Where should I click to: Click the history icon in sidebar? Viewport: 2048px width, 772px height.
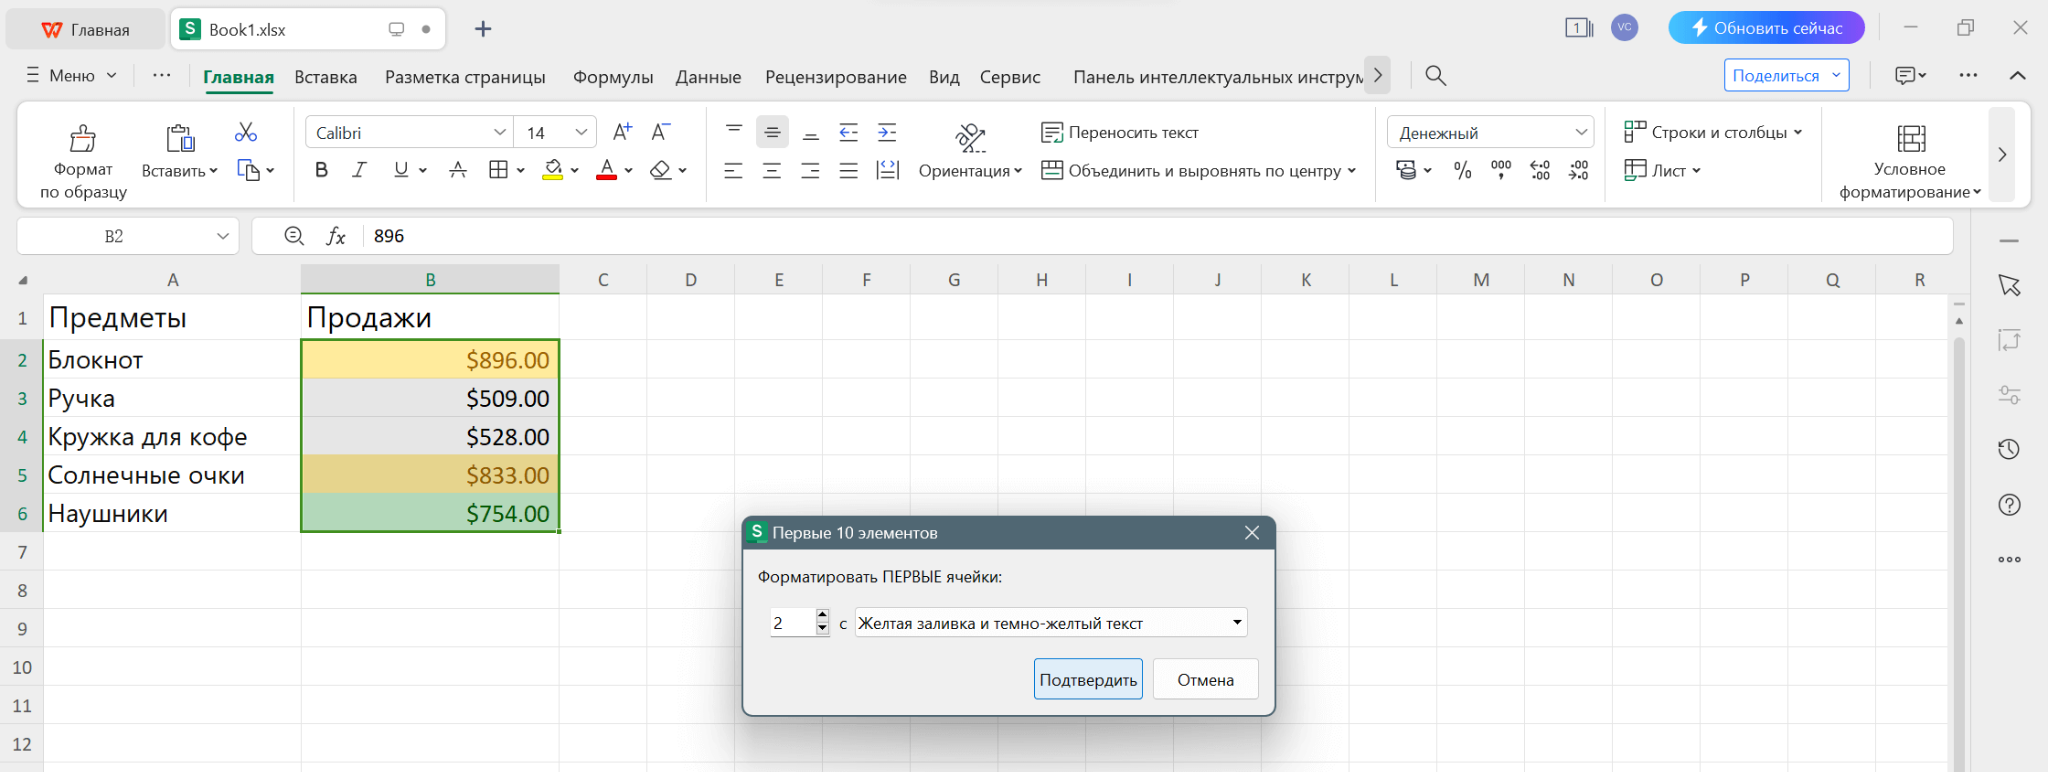click(2009, 450)
